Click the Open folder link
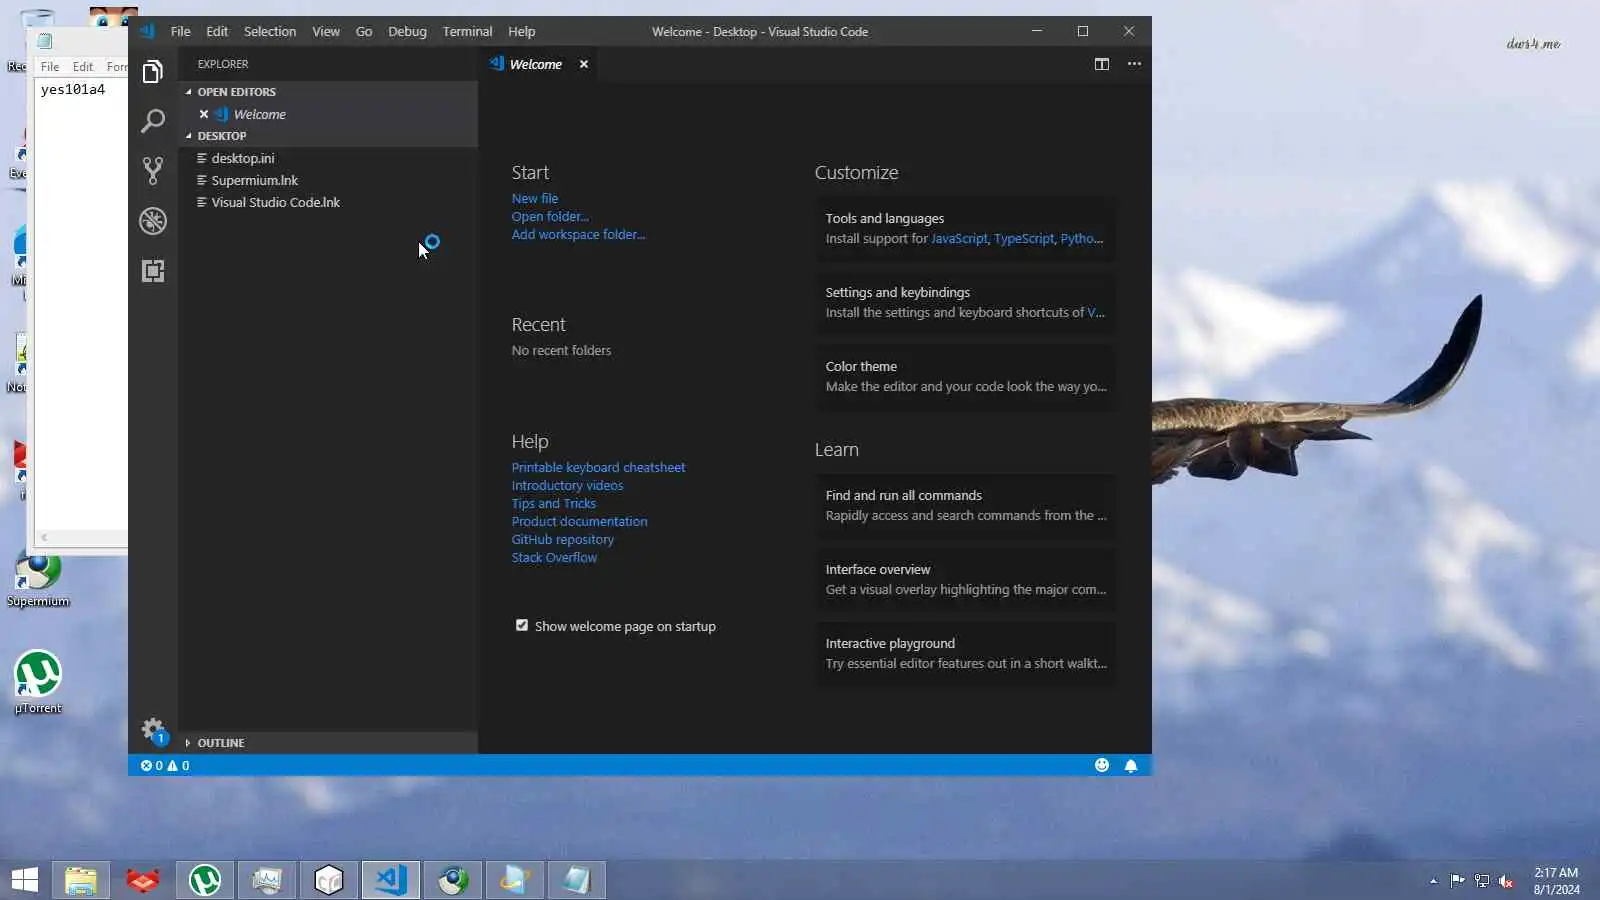This screenshot has width=1600, height=900. (x=550, y=217)
